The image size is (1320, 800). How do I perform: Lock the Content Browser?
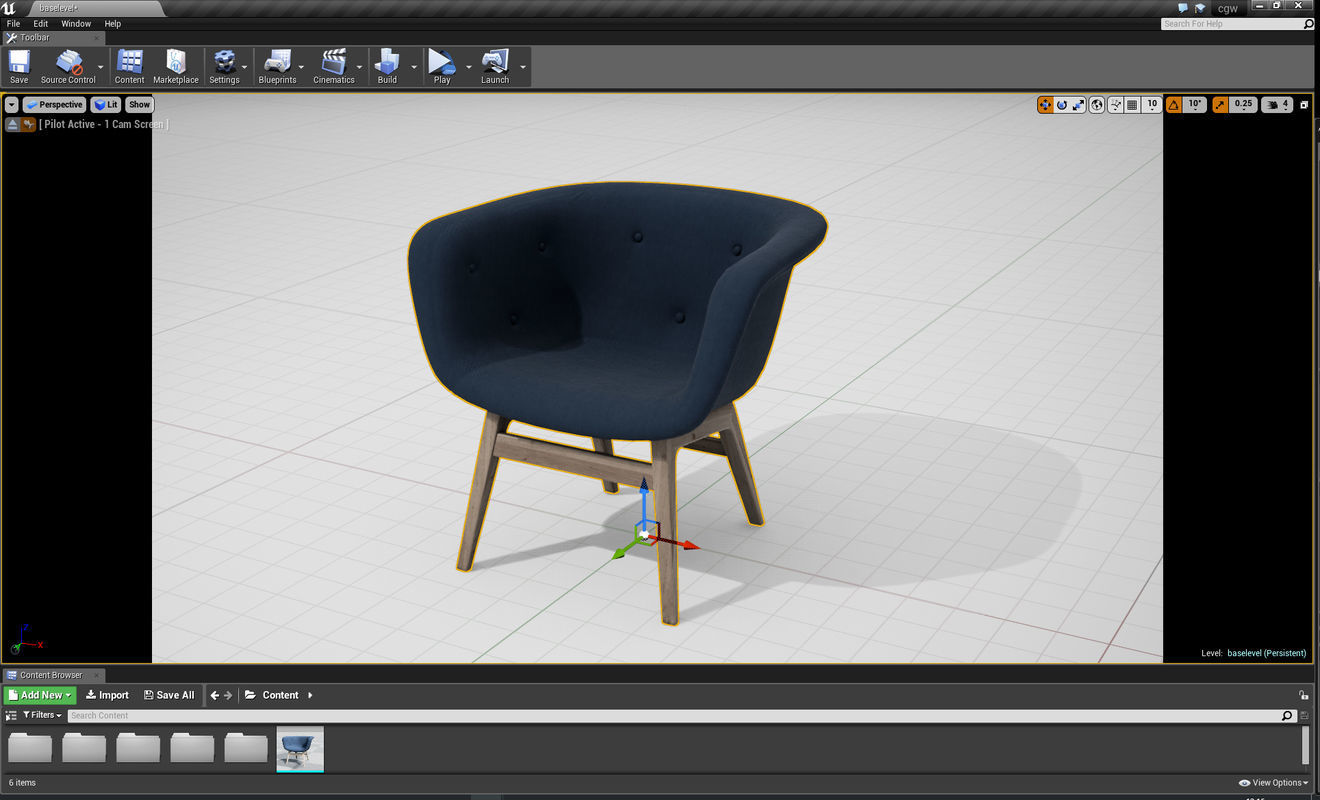1303,695
